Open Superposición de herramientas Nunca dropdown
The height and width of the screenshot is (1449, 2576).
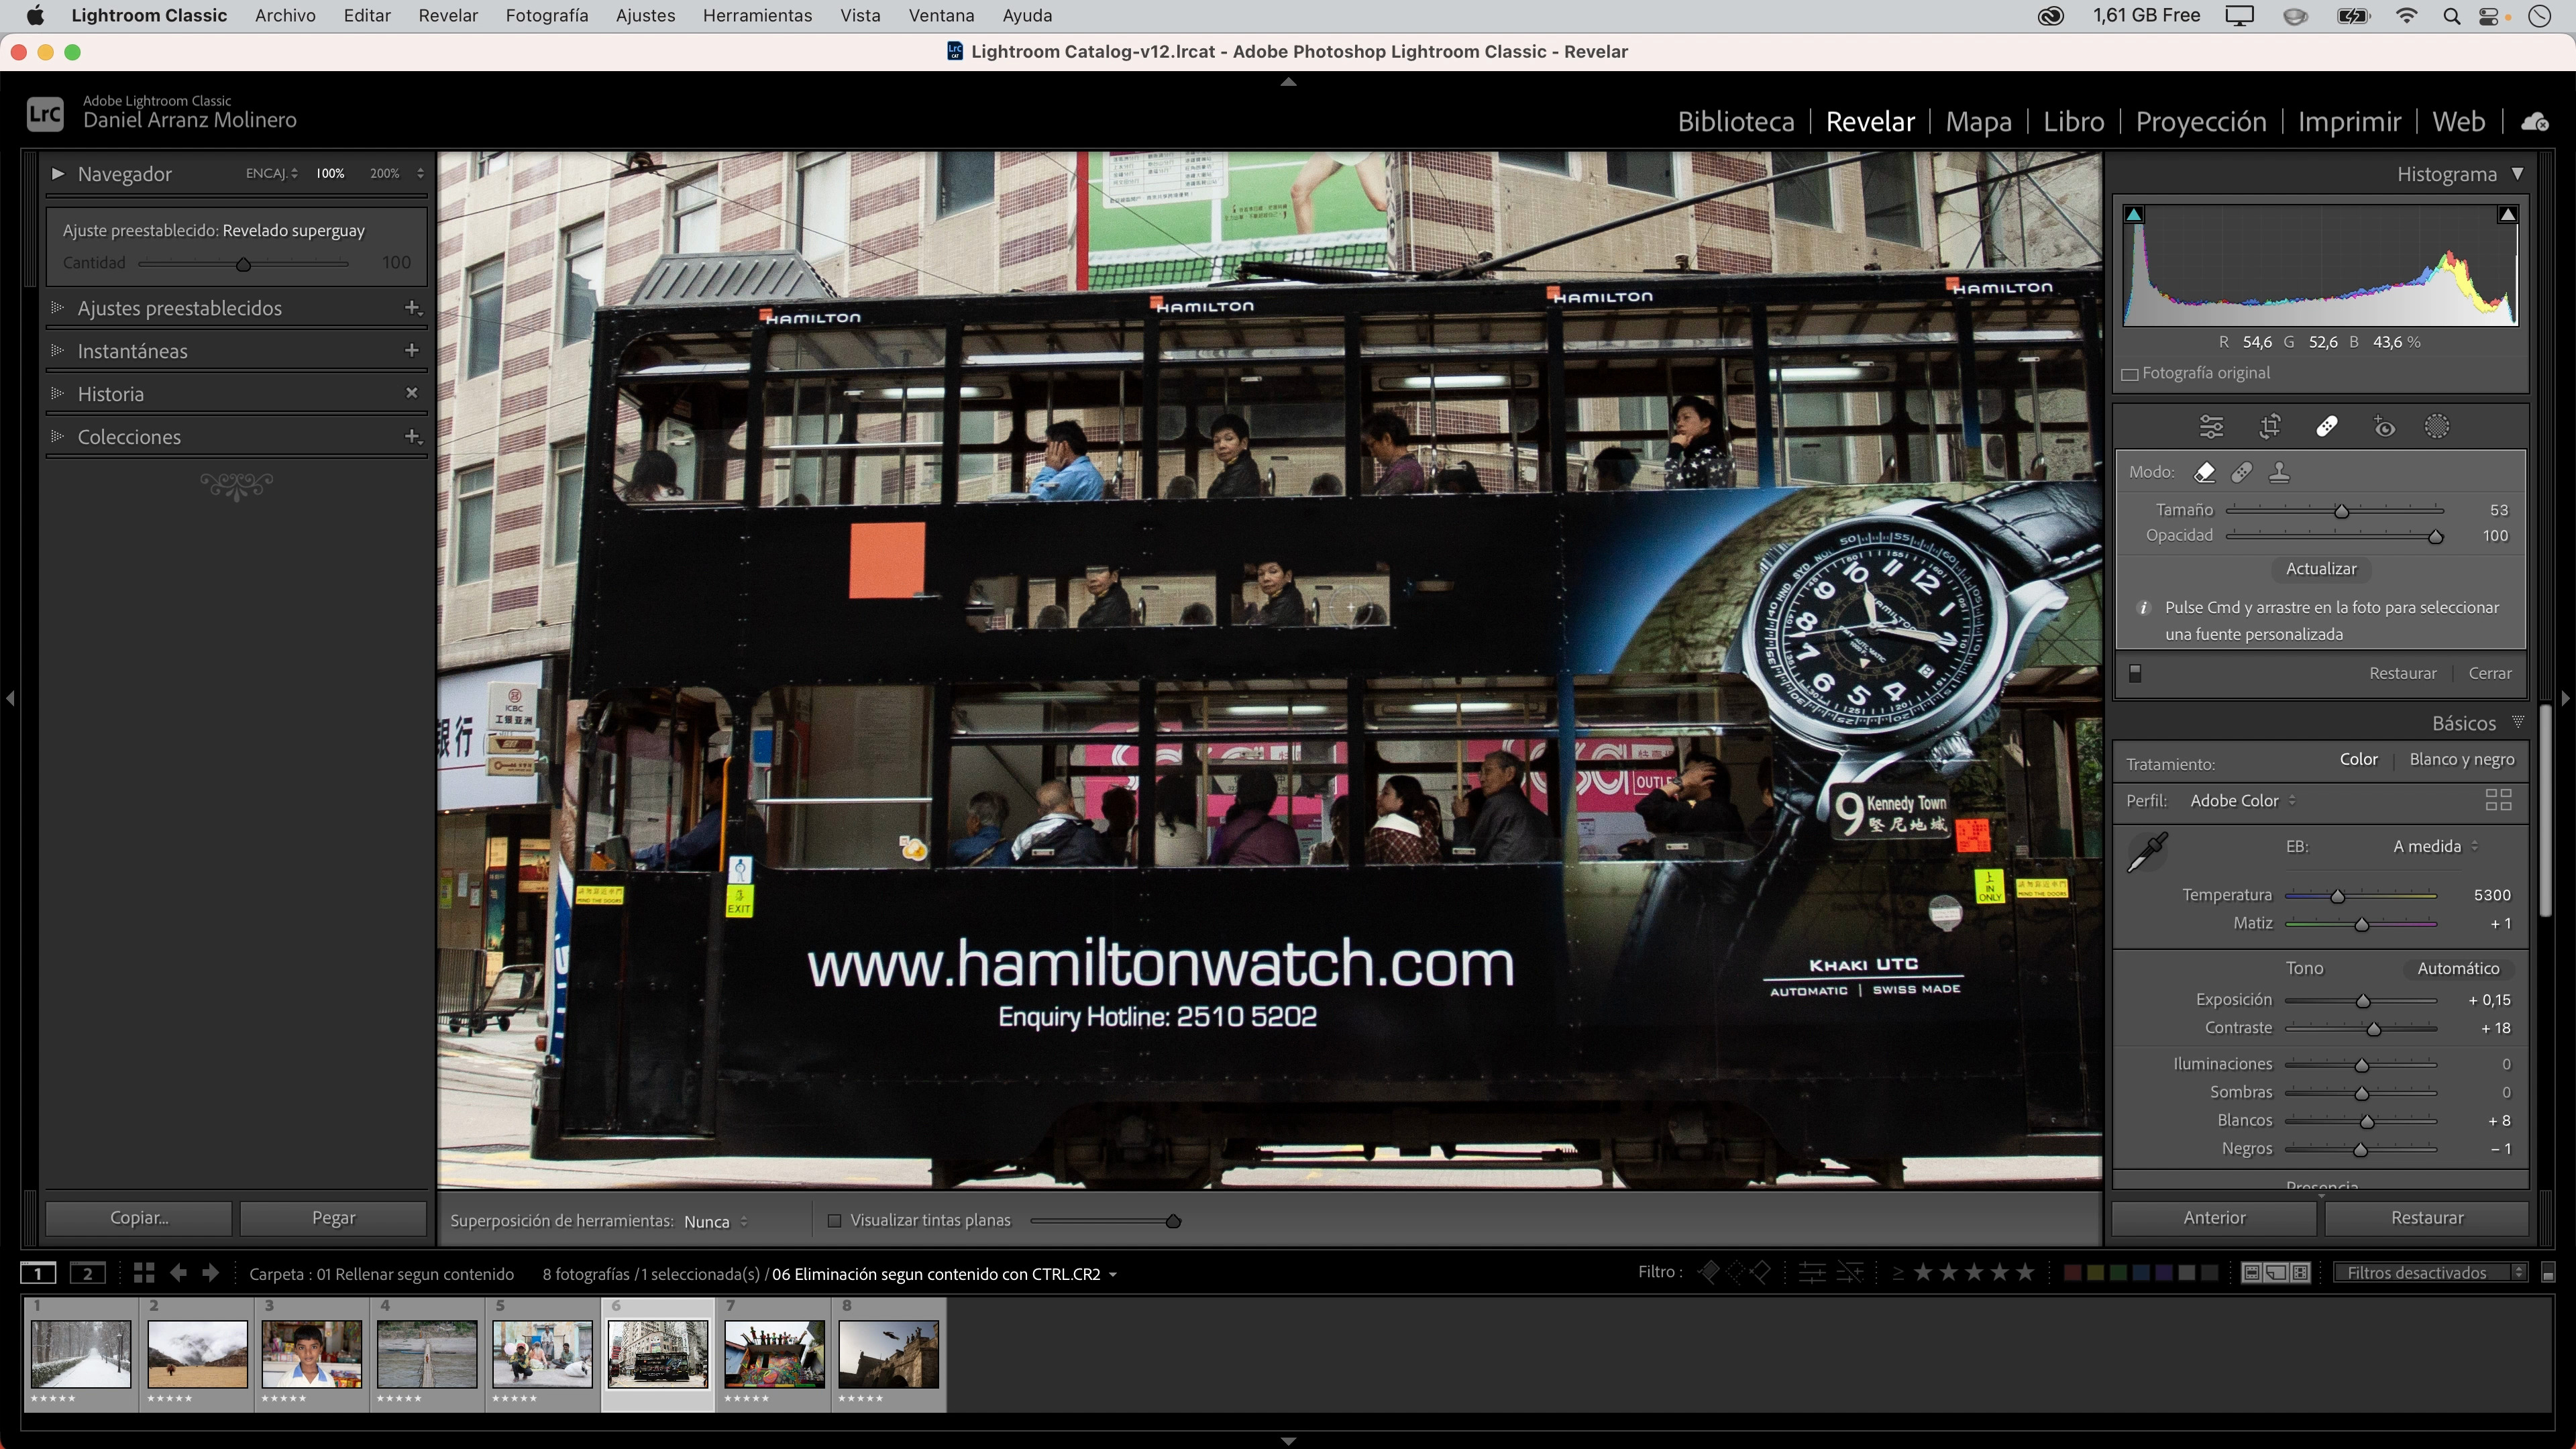point(716,1221)
